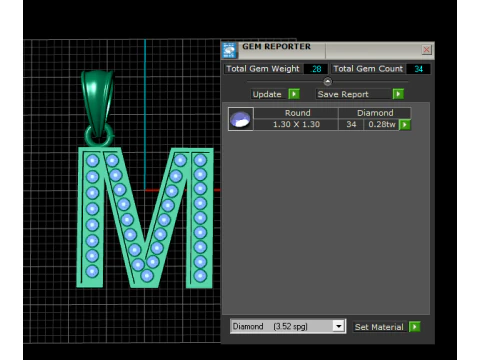The image size is (480, 360).
Task: Click the Diamond material cell
Action: [375, 113]
